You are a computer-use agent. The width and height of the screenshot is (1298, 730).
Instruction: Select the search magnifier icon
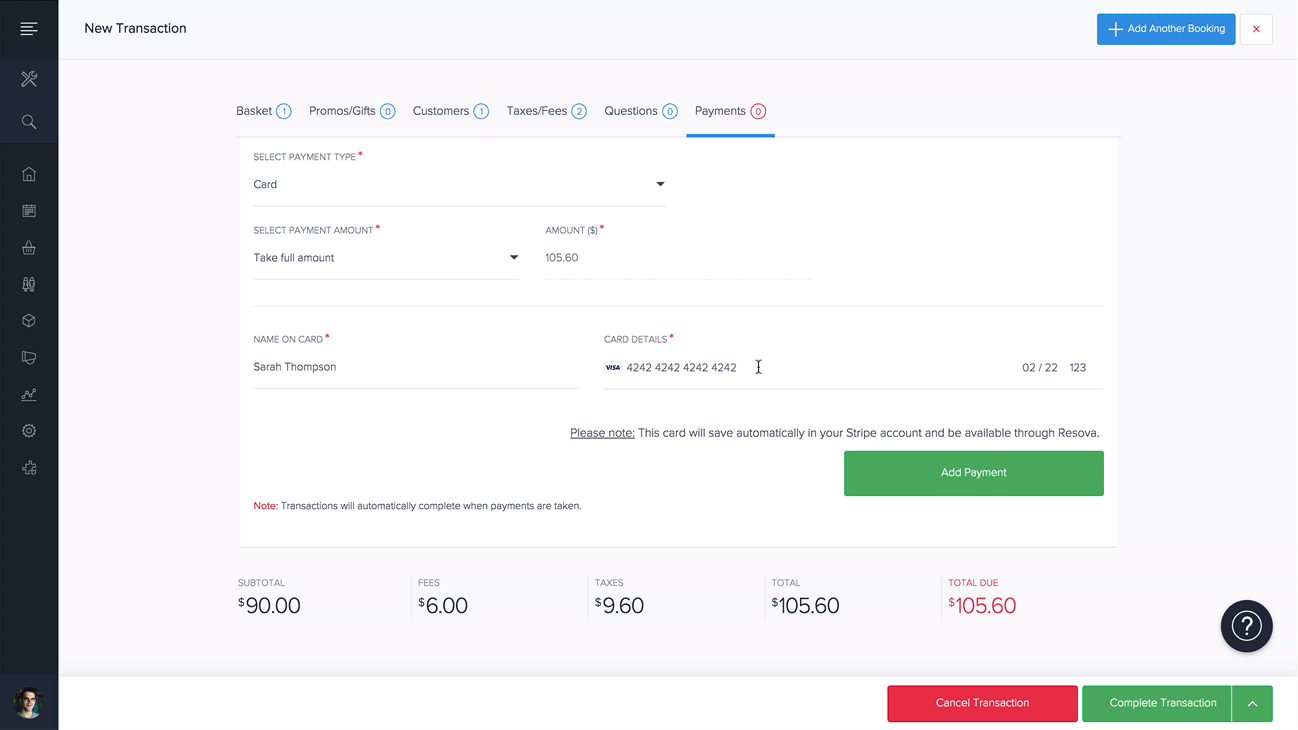coord(29,122)
